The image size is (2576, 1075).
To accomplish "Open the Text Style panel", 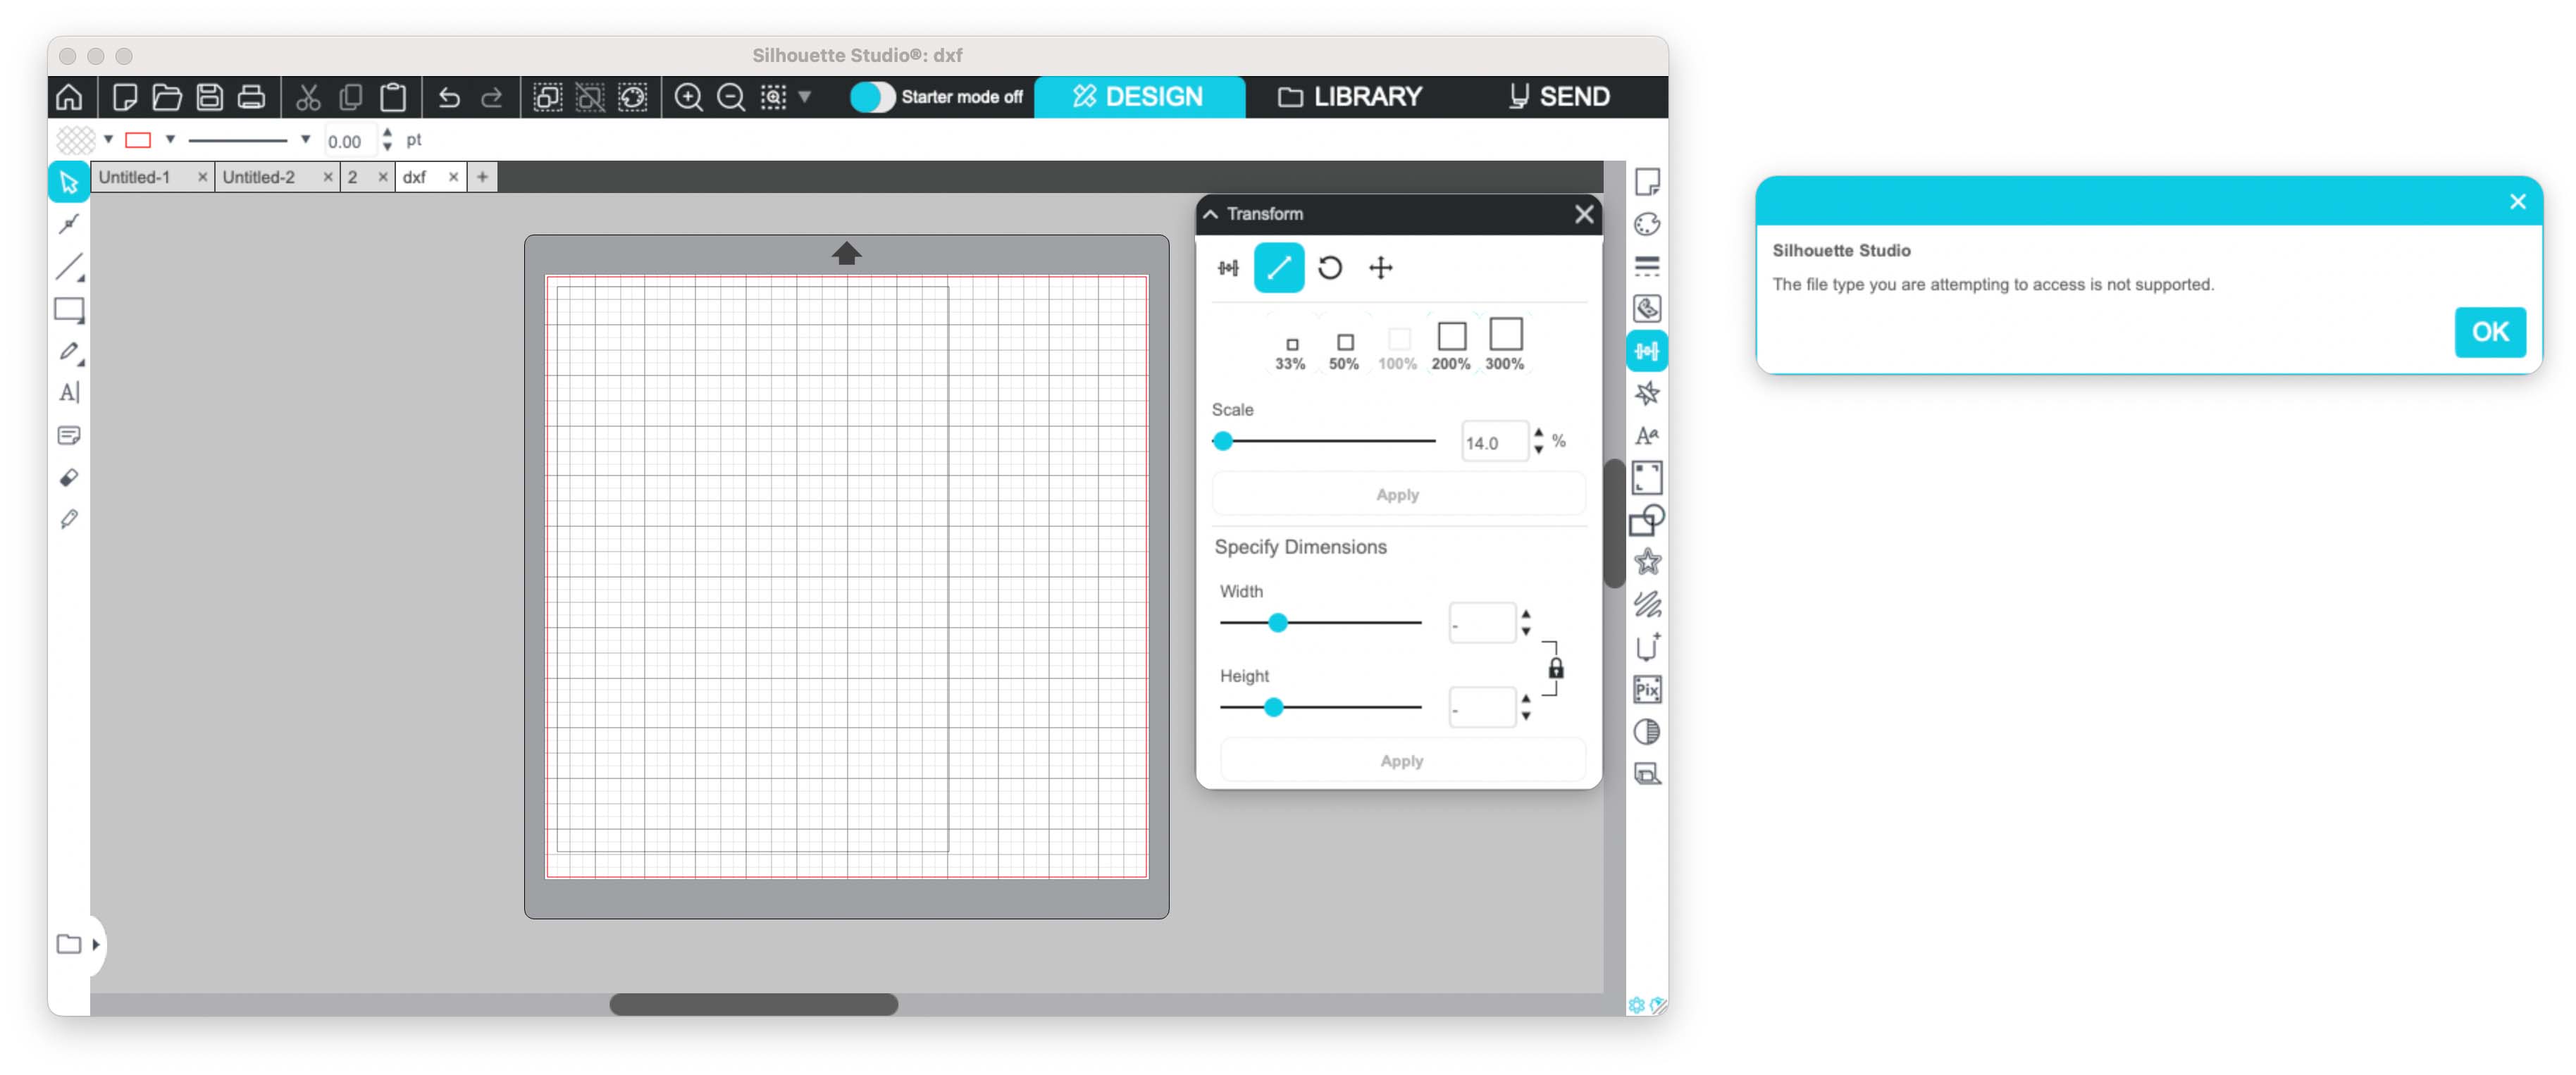I will click(1646, 436).
